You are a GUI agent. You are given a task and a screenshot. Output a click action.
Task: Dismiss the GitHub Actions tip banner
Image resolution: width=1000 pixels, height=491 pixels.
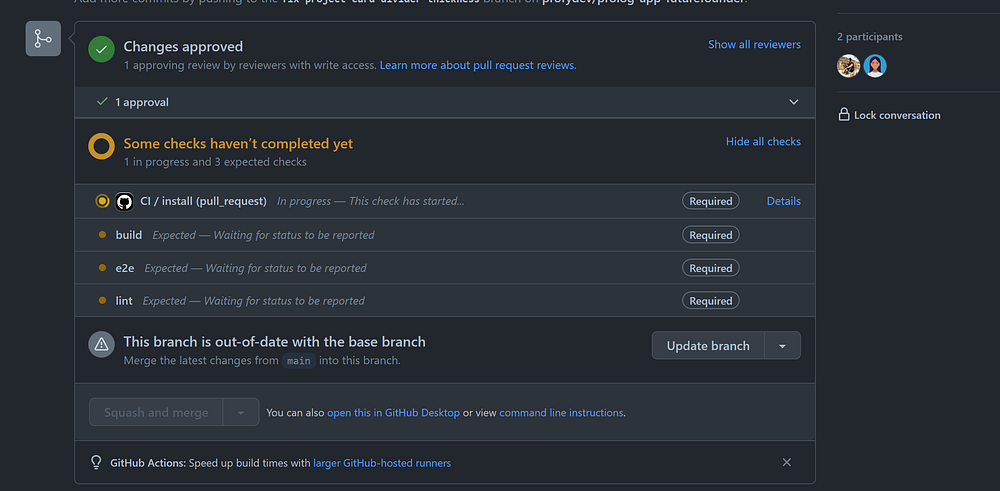coord(787,463)
